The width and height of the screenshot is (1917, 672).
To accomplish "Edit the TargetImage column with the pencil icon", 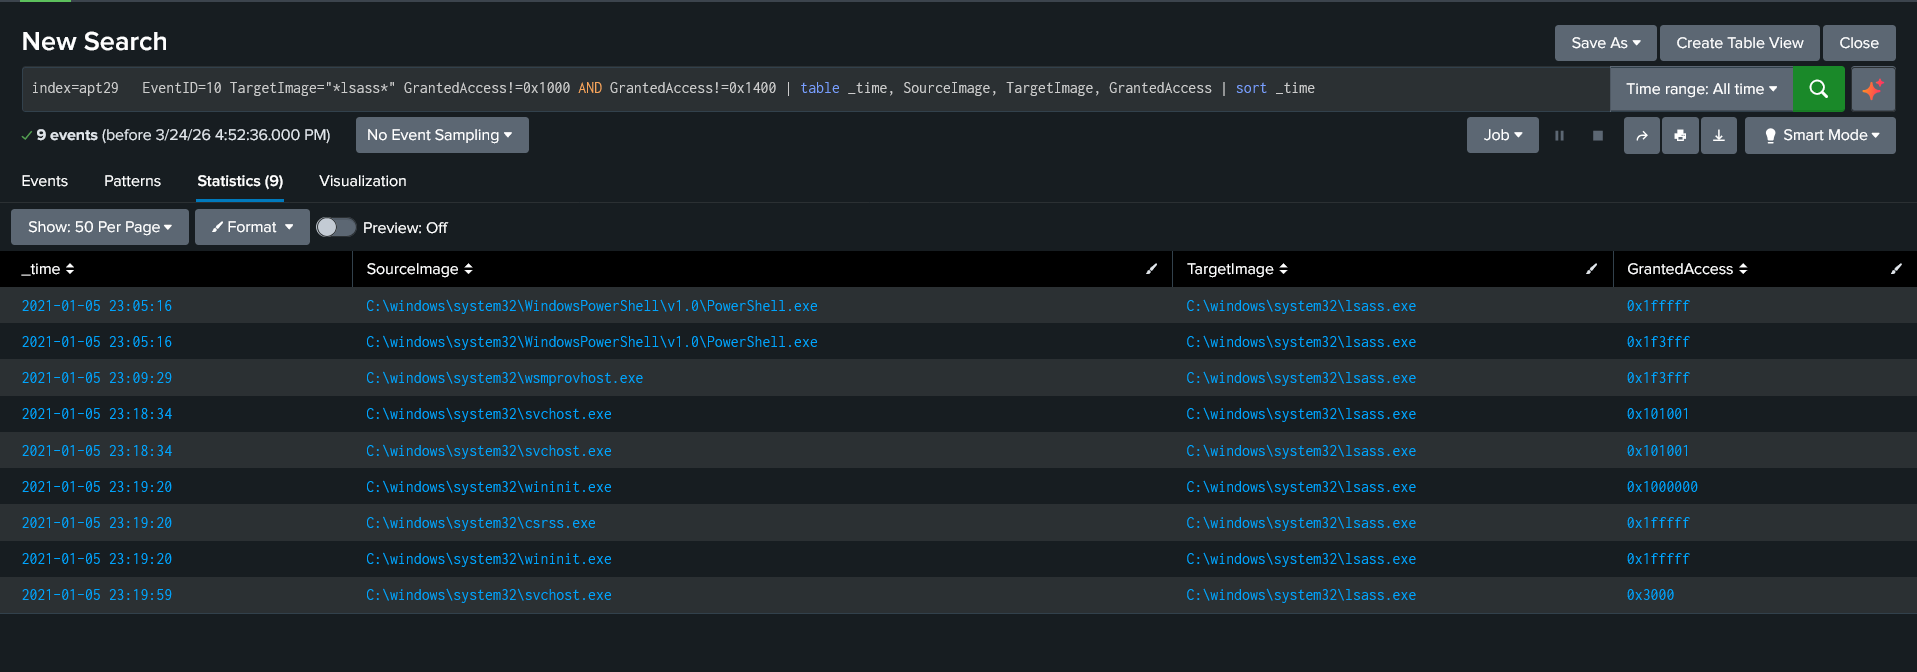I will click(1592, 269).
